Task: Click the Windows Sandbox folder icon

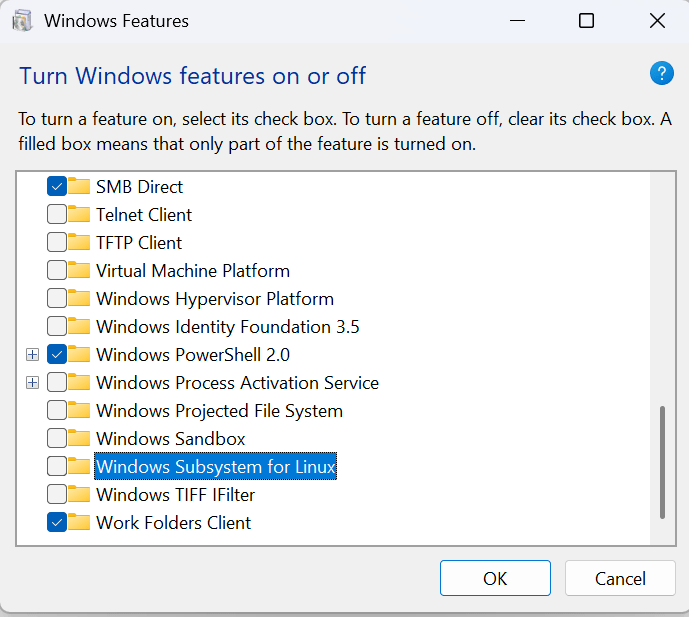Action: coord(79,438)
